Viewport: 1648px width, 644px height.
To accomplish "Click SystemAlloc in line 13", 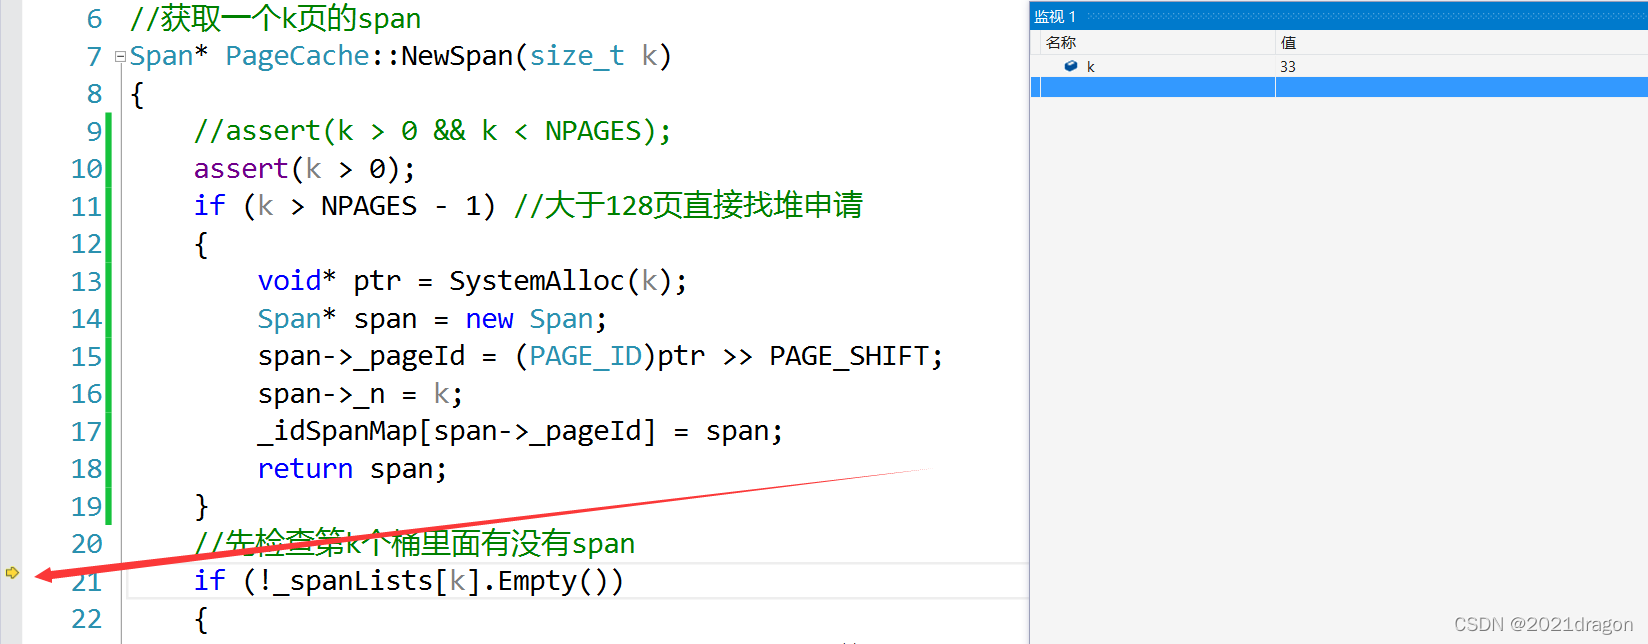I will coord(537,281).
